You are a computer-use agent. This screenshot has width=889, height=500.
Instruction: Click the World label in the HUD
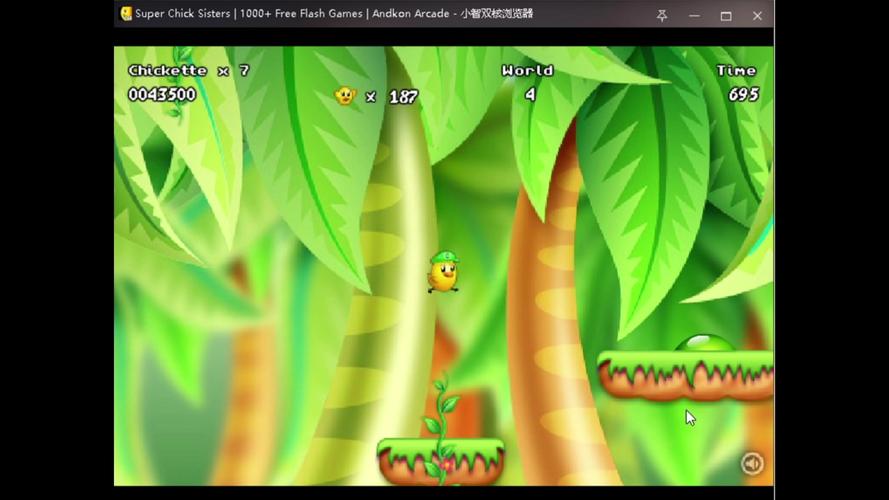pyautogui.click(x=527, y=71)
